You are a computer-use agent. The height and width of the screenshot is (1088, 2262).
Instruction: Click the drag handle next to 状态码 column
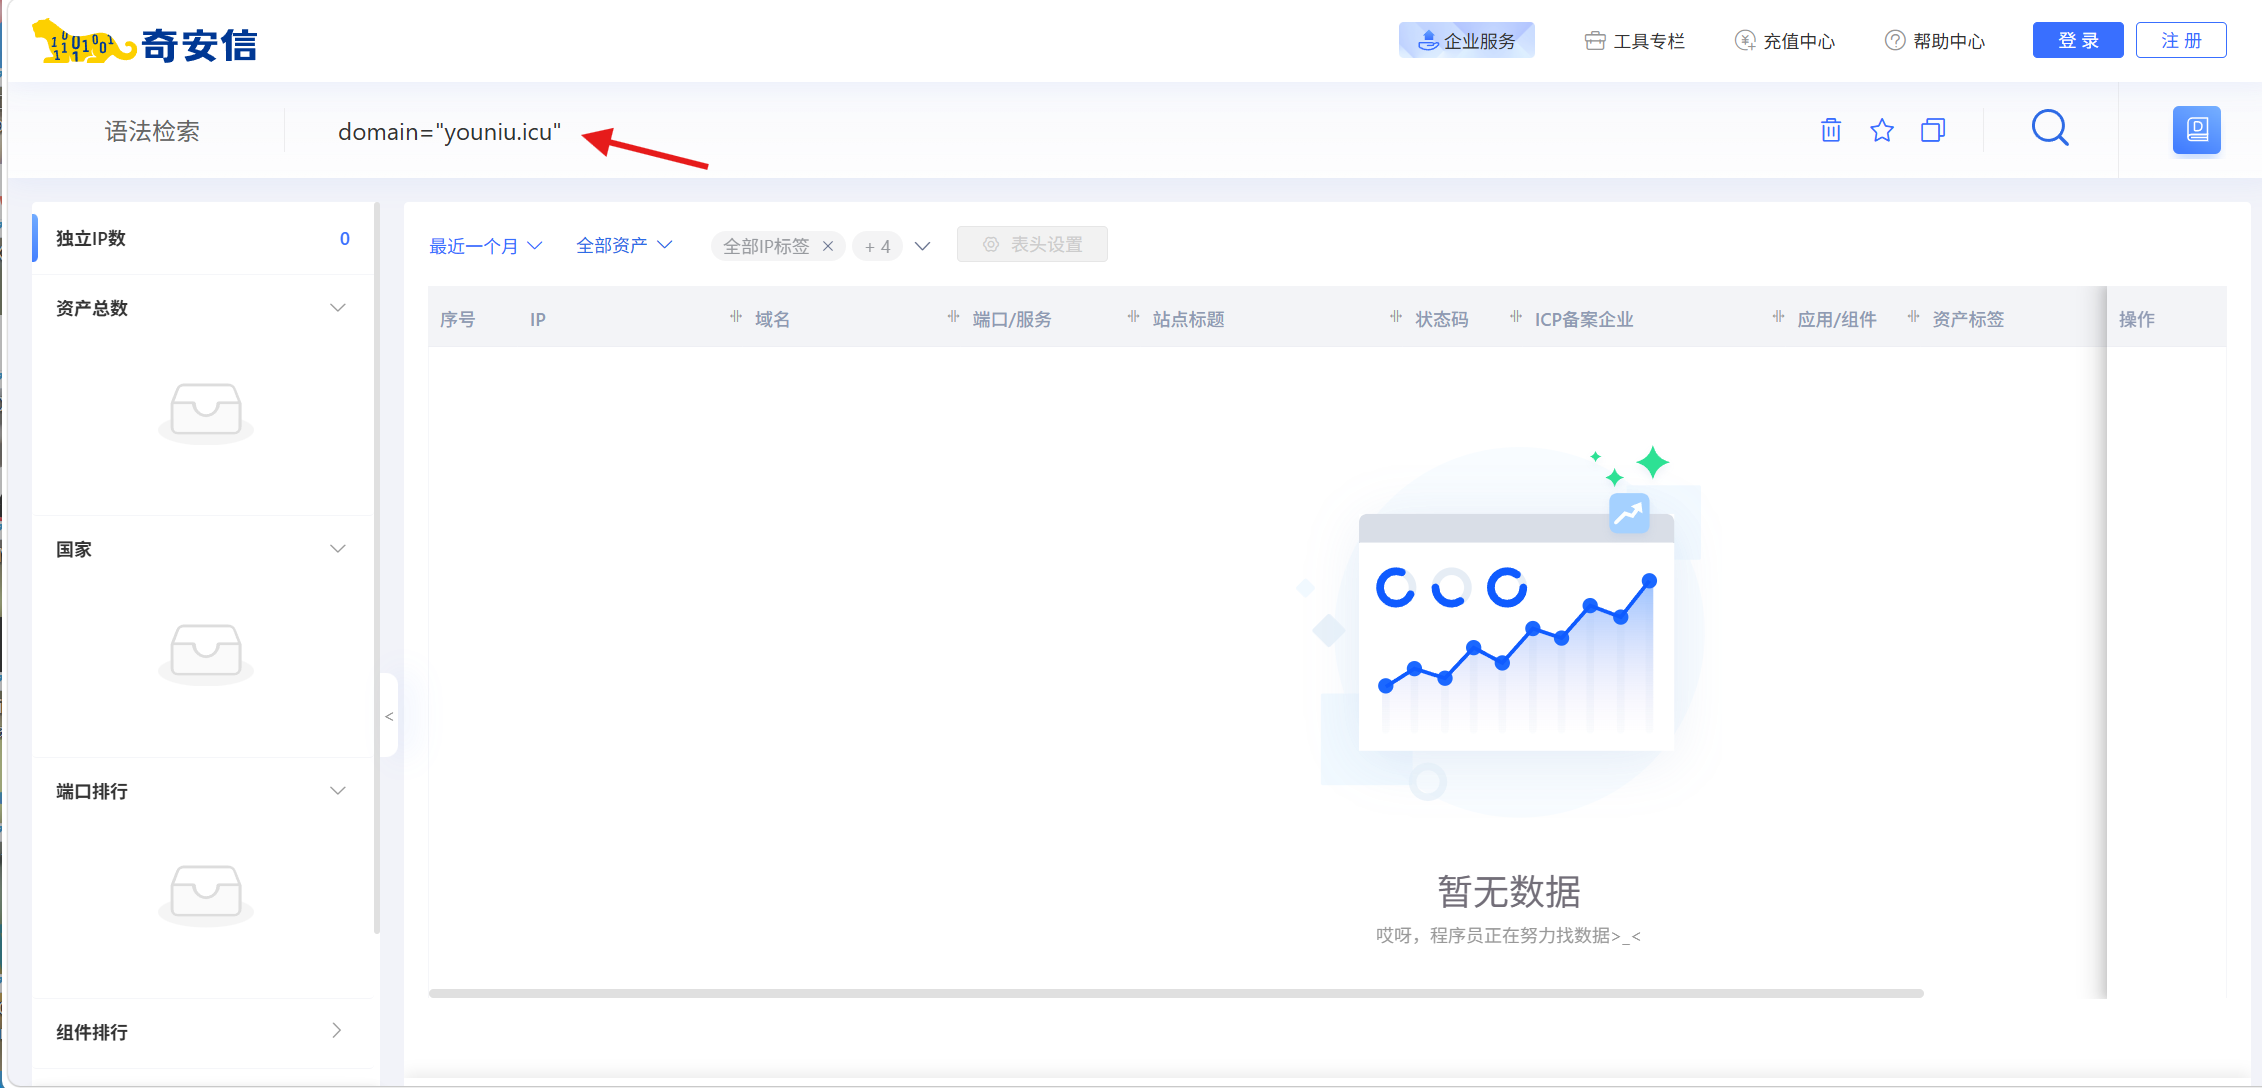[1395, 317]
